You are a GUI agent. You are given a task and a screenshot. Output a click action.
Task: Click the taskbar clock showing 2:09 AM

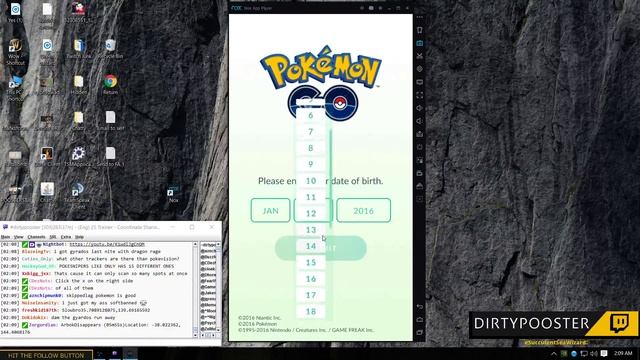pyautogui.click(x=623, y=353)
